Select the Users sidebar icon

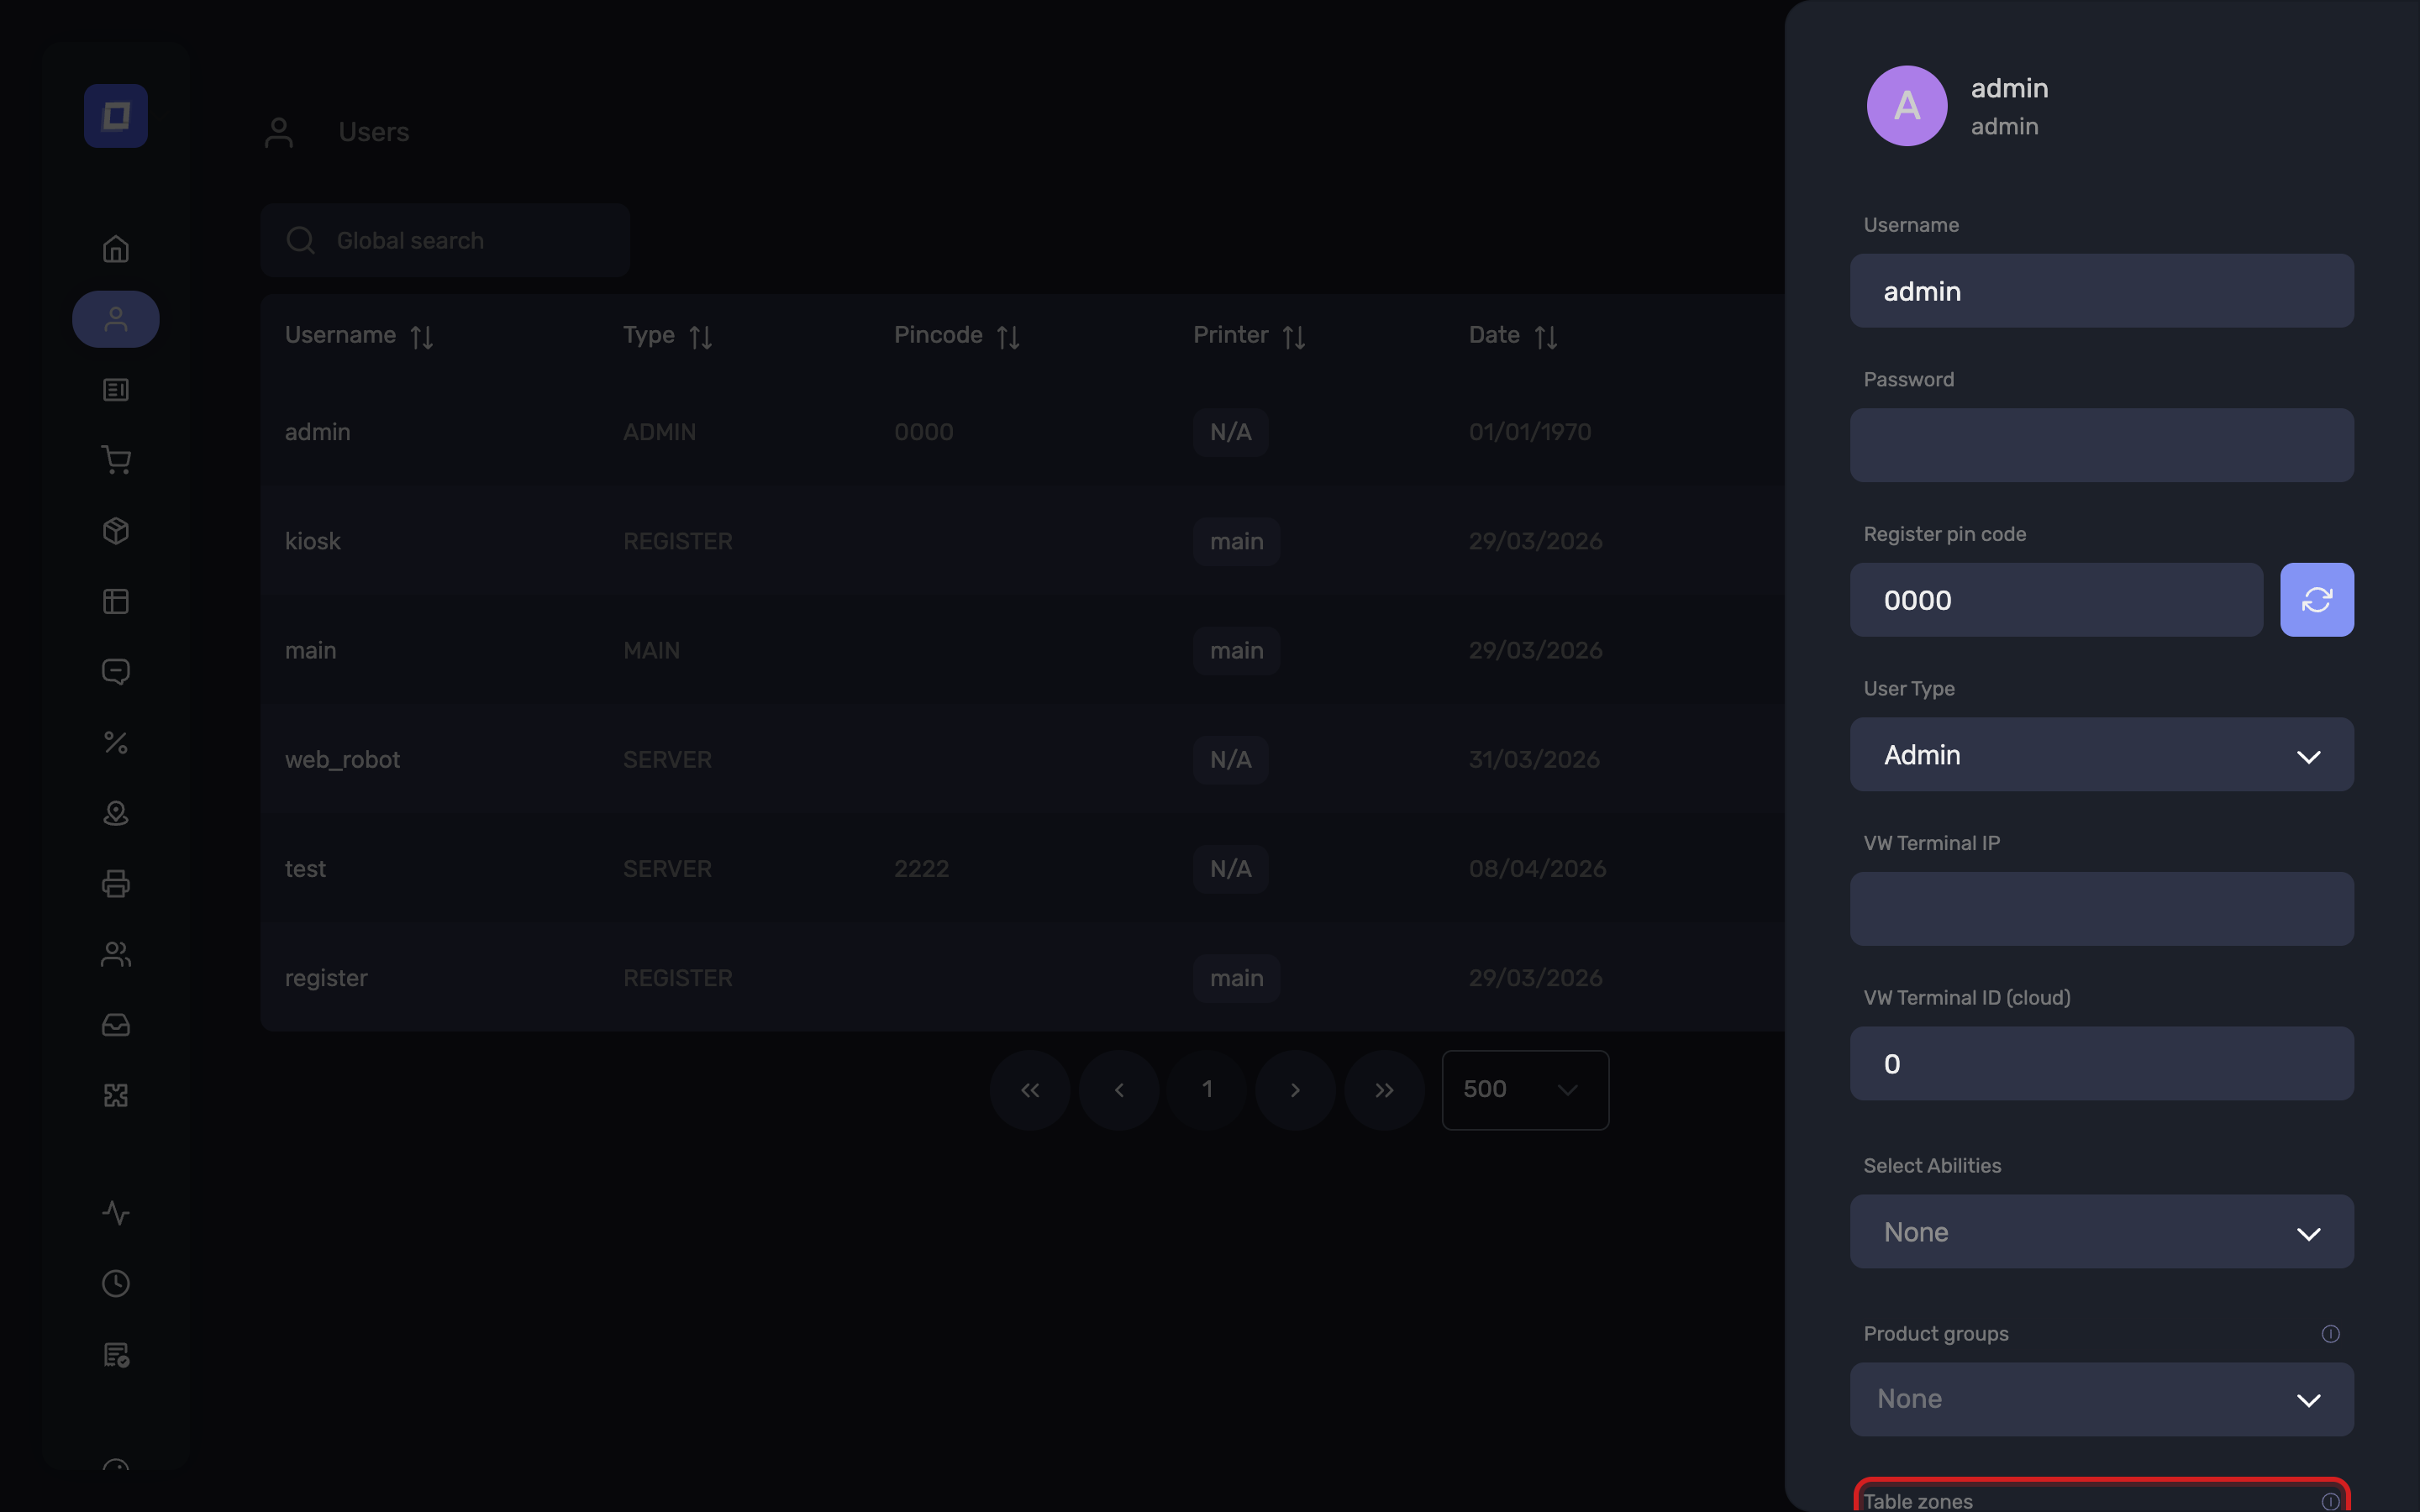[116, 319]
